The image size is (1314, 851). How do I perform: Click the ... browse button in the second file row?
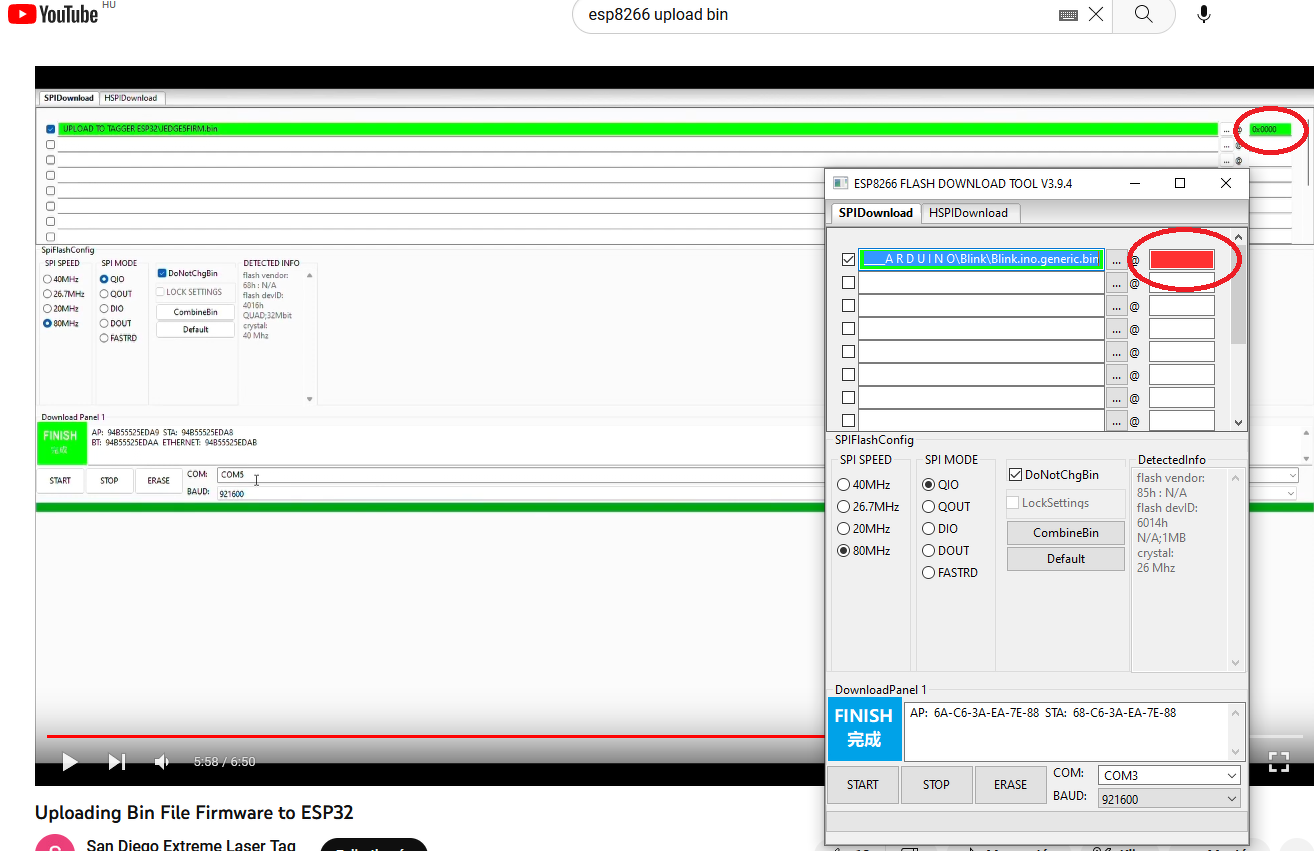(1116, 282)
